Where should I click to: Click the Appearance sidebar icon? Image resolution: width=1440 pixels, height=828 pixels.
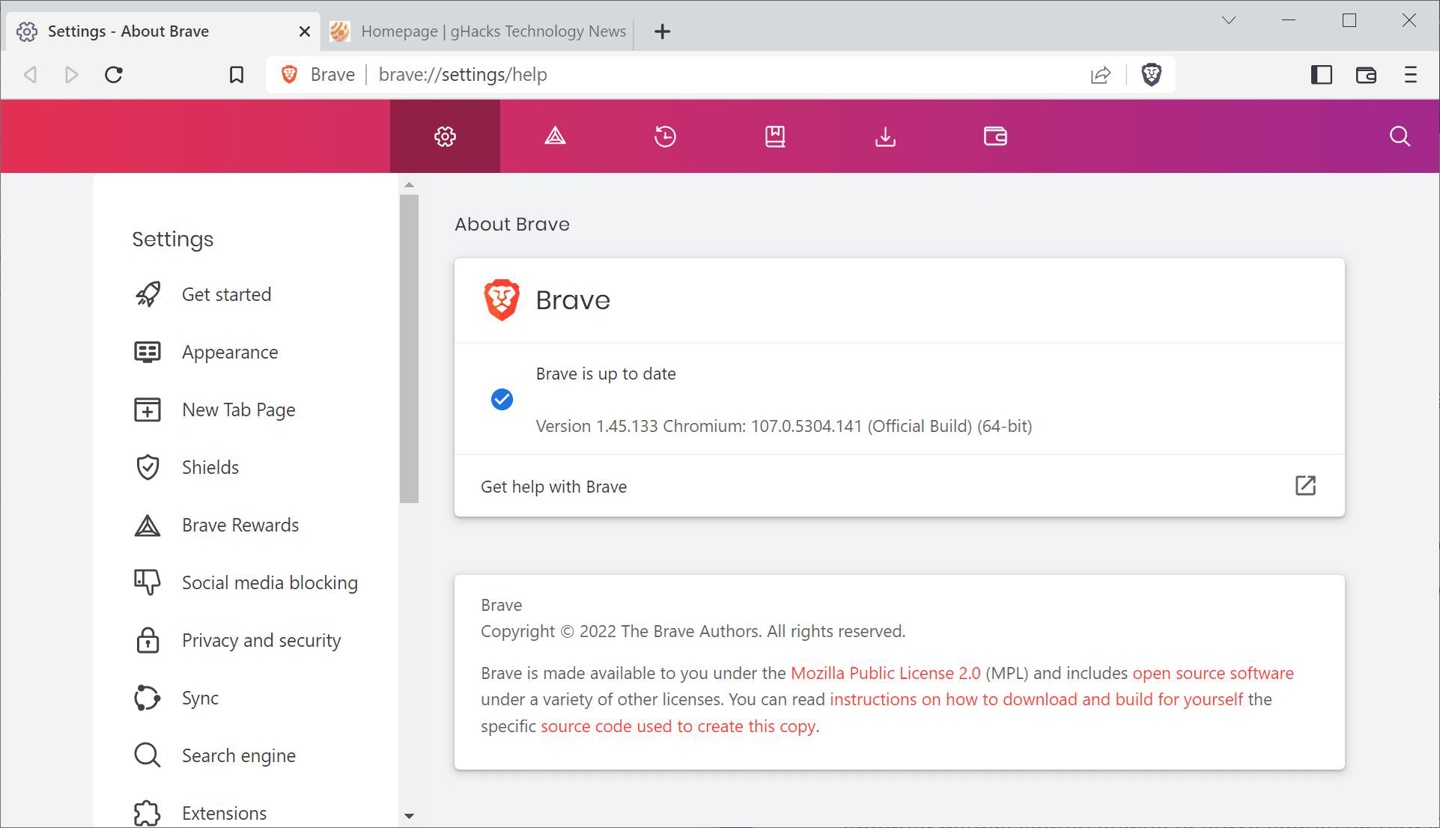pyautogui.click(x=147, y=352)
